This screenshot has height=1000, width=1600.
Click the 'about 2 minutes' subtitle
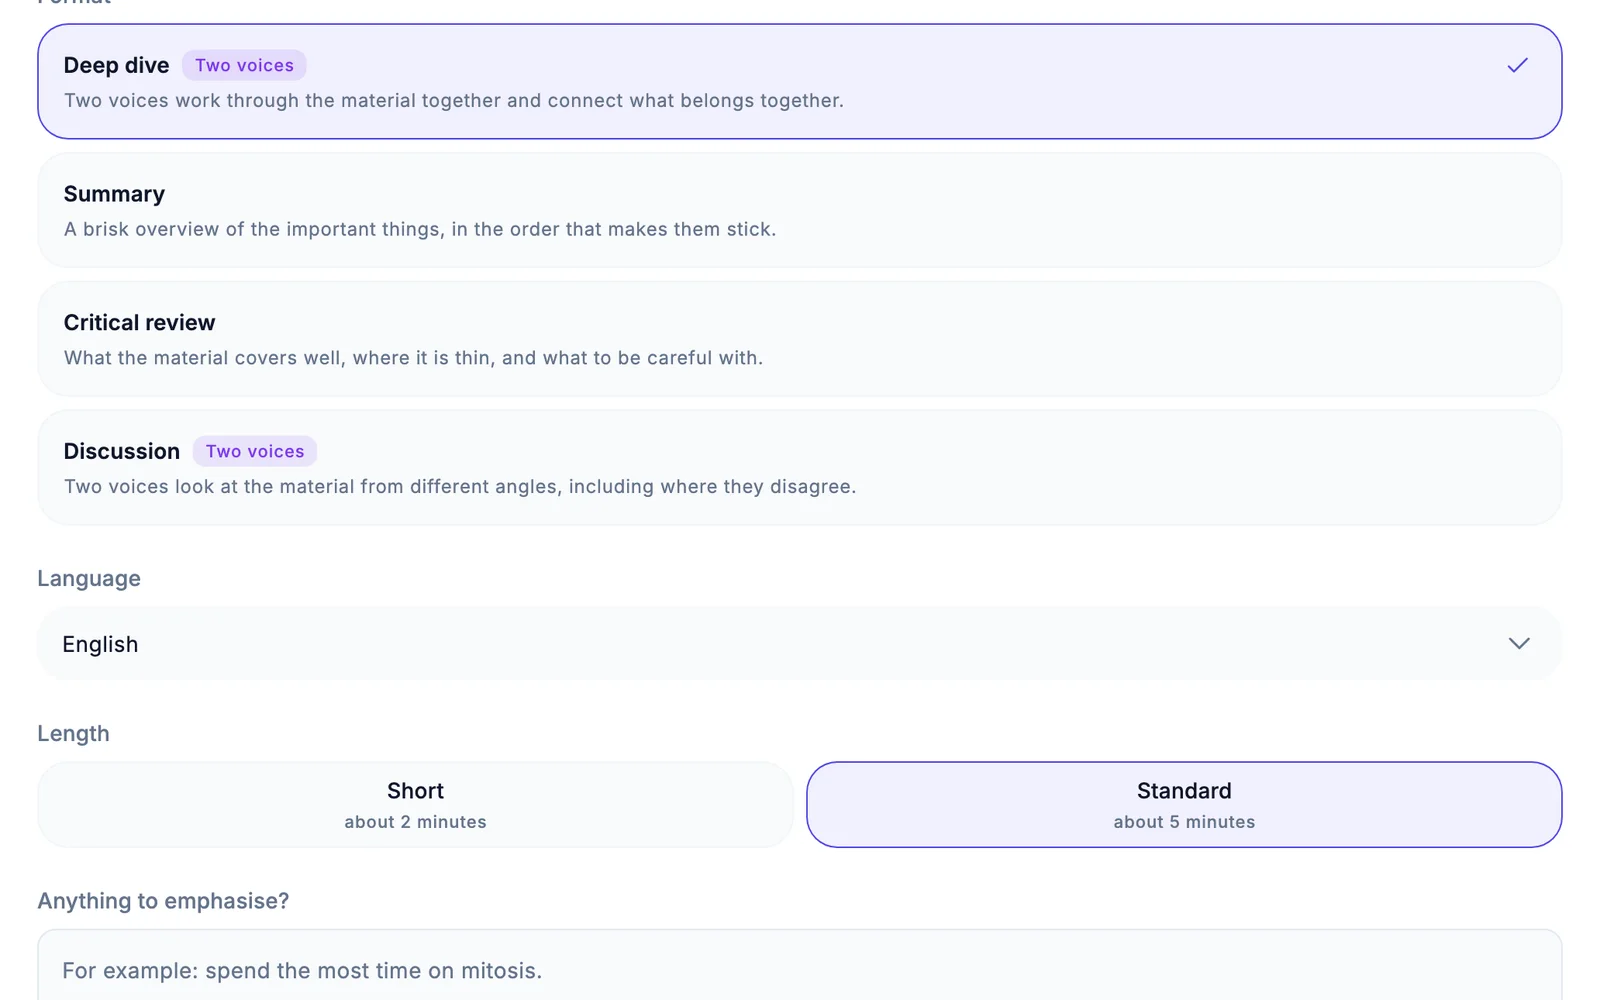point(415,822)
